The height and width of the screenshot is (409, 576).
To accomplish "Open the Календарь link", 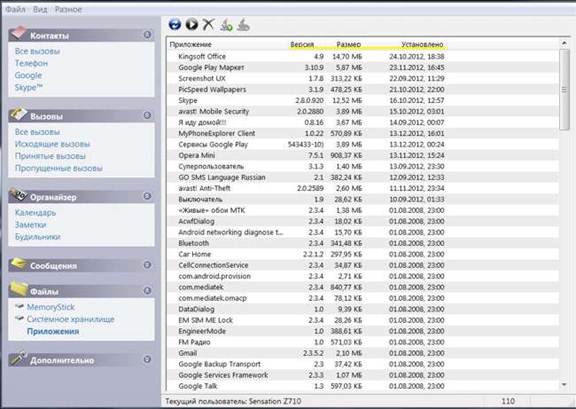I will (35, 213).
